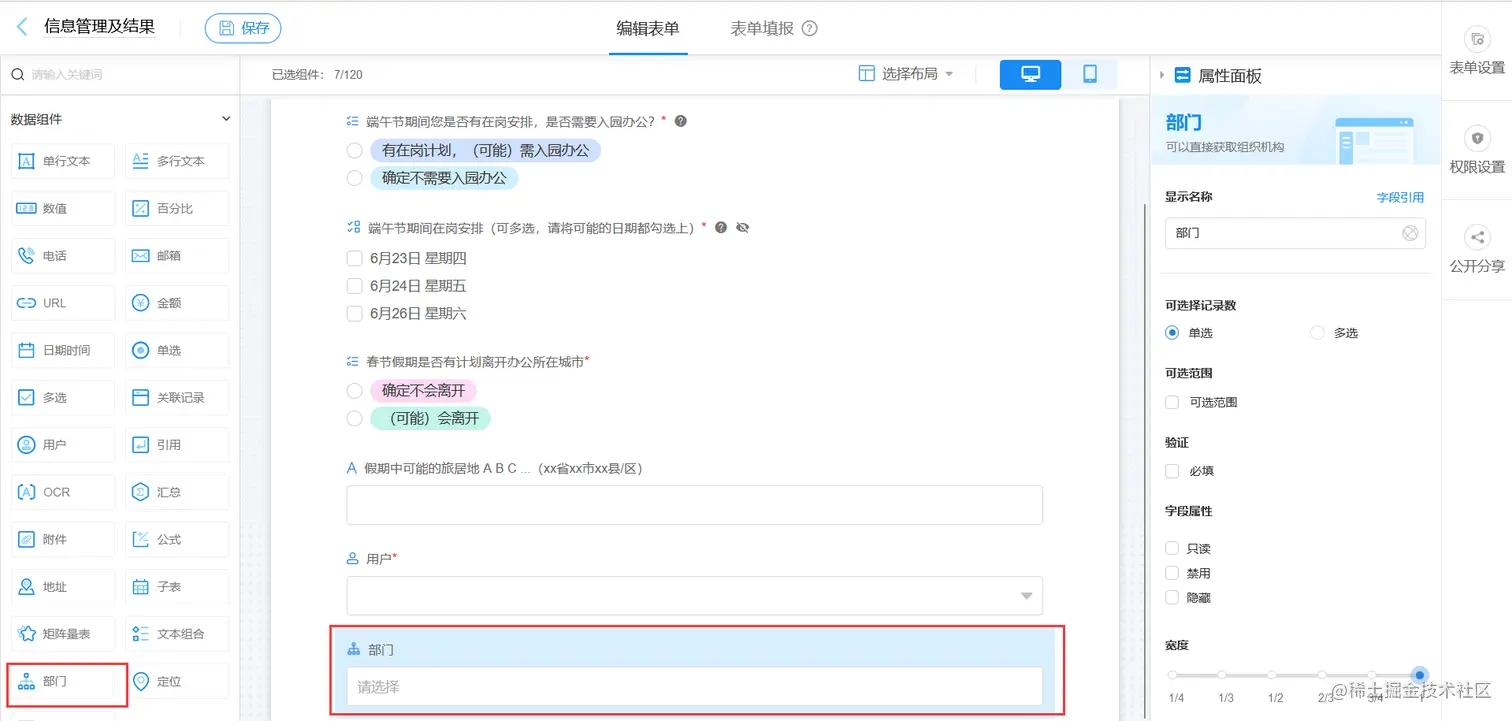Open the 用户 field dropdown
Image resolution: width=1512 pixels, height=721 pixels.
(x=1026, y=594)
